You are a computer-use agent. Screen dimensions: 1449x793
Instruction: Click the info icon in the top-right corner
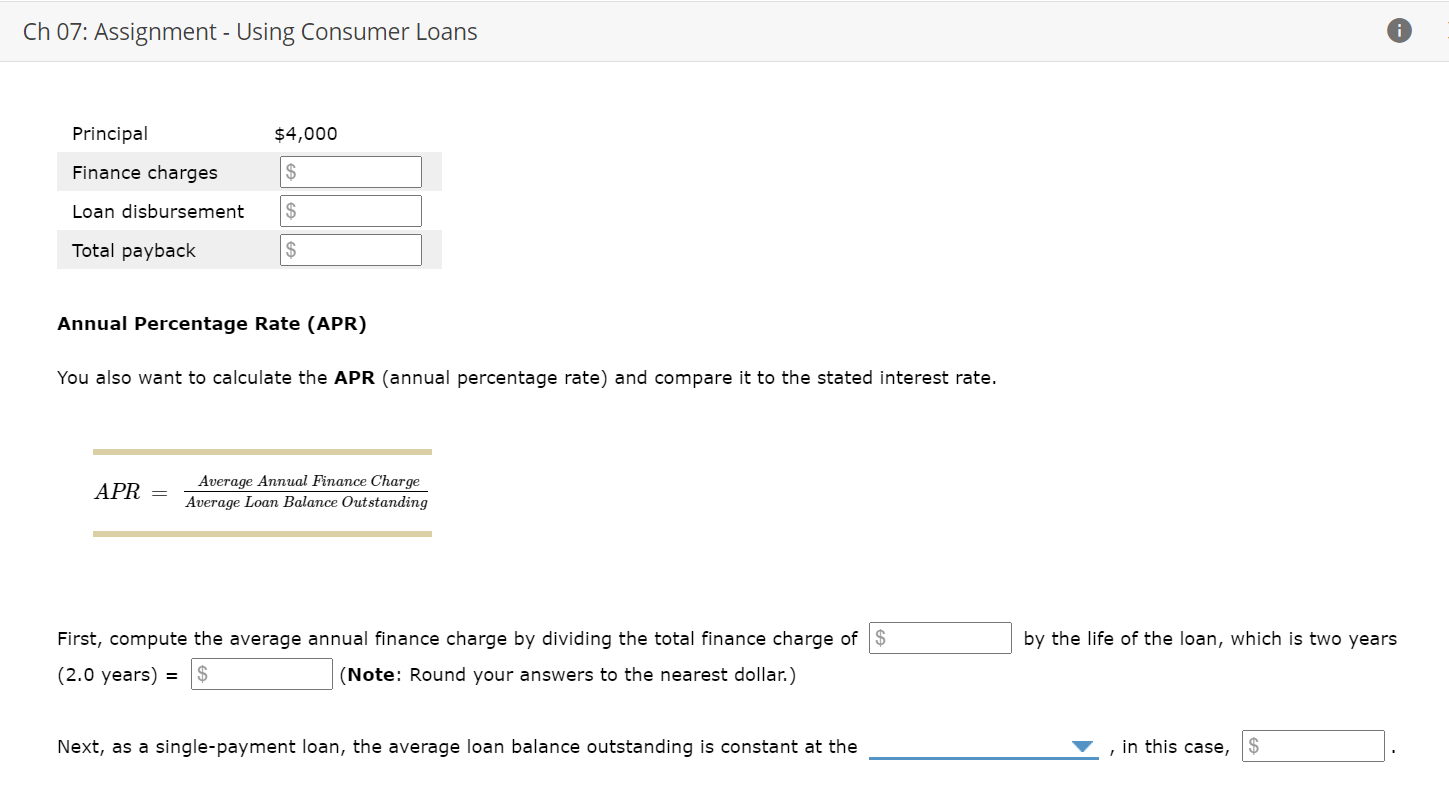pyautogui.click(x=1398, y=30)
